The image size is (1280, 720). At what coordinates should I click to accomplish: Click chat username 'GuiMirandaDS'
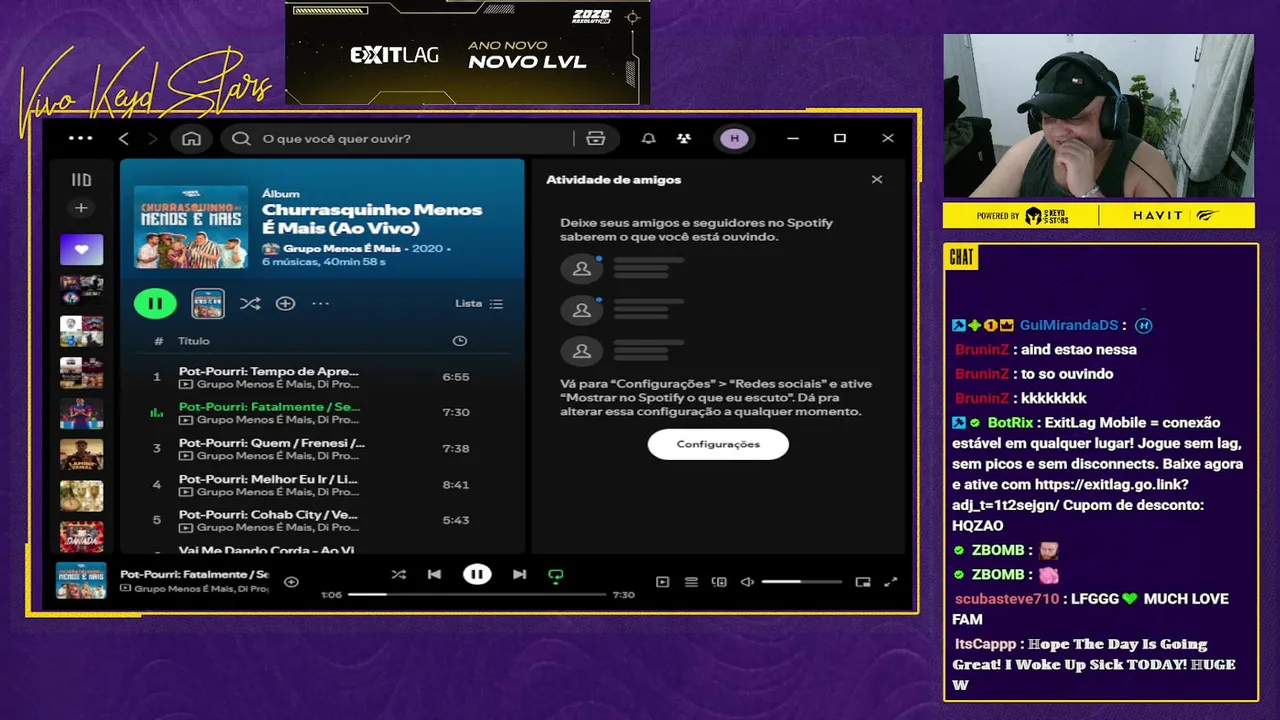point(1068,325)
